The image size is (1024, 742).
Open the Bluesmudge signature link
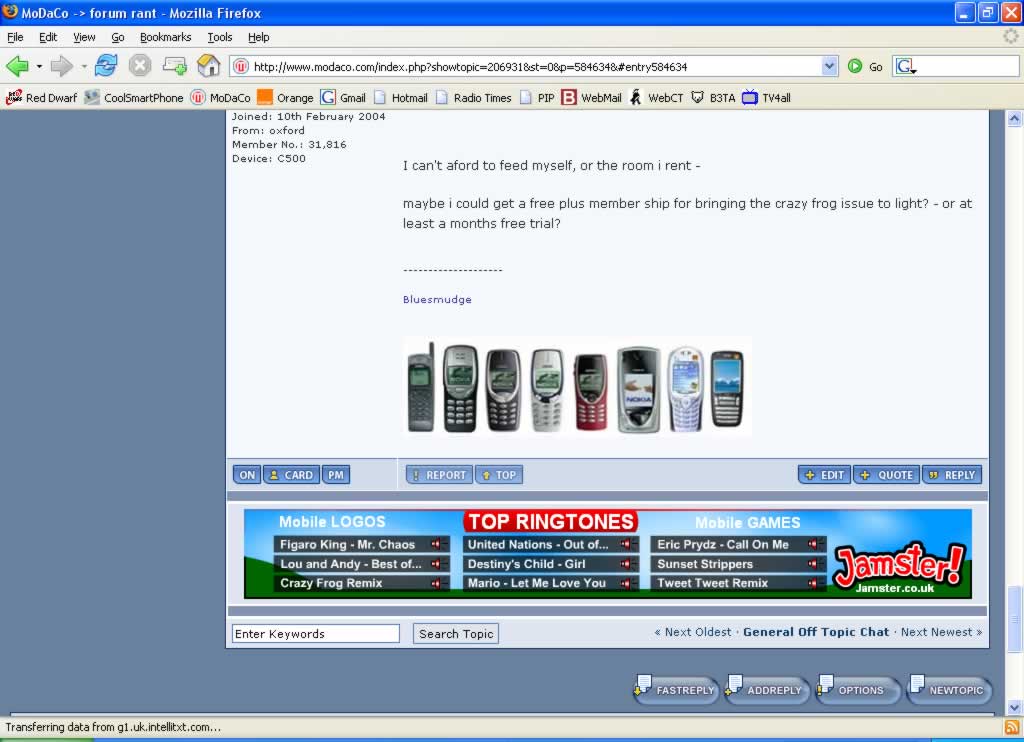[437, 299]
